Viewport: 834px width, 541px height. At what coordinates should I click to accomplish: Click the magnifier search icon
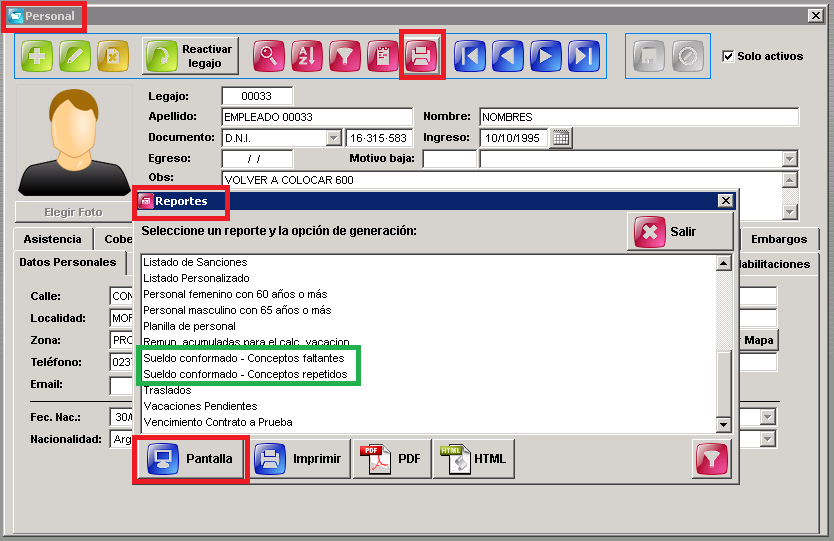[x=269, y=56]
